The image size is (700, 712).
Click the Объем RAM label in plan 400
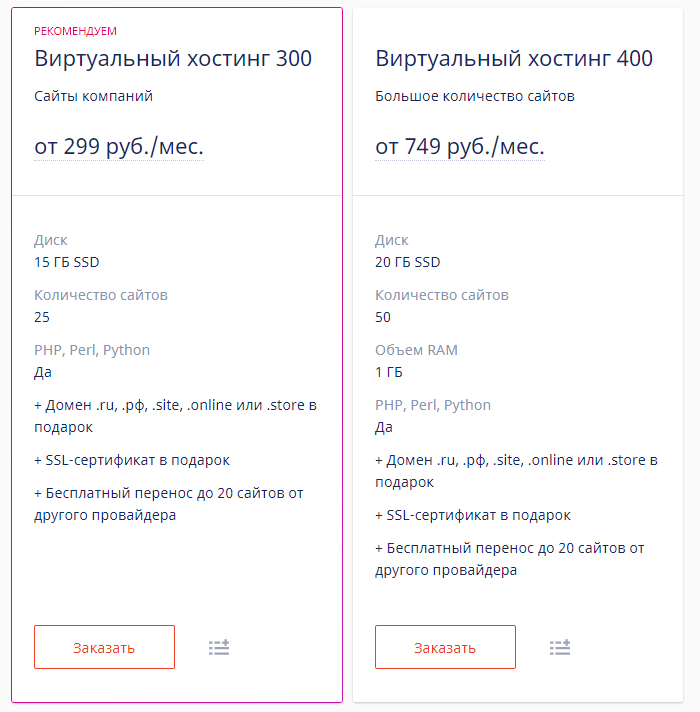coord(416,350)
